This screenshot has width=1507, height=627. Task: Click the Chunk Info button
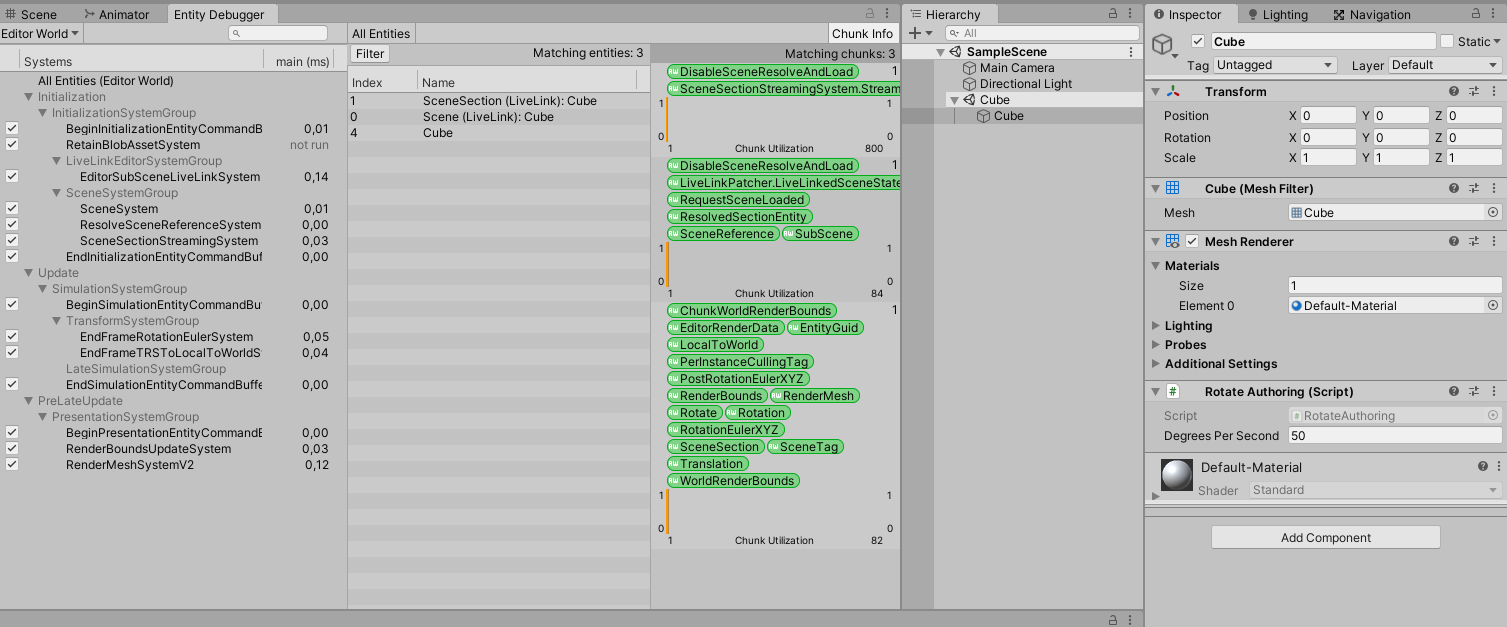[x=862, y=33]
